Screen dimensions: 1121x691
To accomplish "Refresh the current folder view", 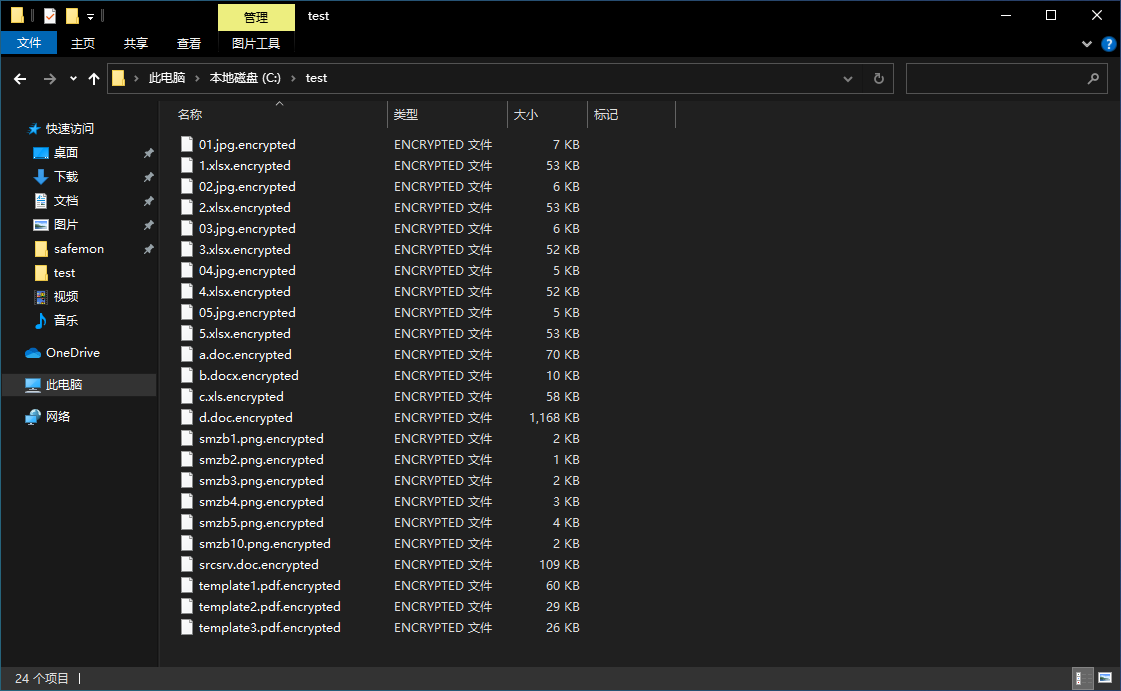I will point(878,79).
